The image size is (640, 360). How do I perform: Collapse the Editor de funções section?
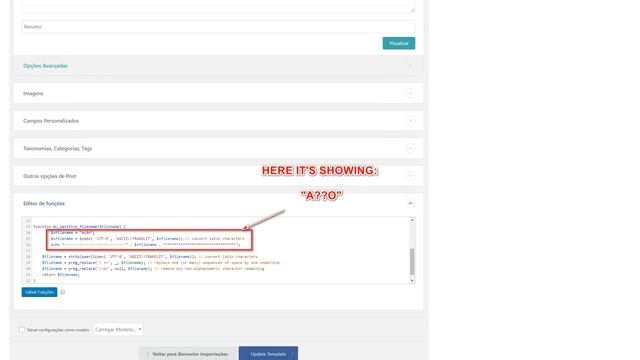click(x=410, y=203)
